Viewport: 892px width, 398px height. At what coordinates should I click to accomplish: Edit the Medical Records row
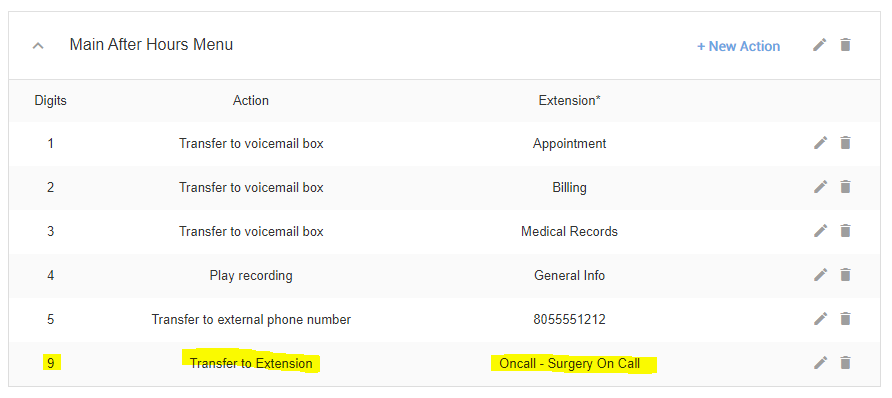coord(820,231)
